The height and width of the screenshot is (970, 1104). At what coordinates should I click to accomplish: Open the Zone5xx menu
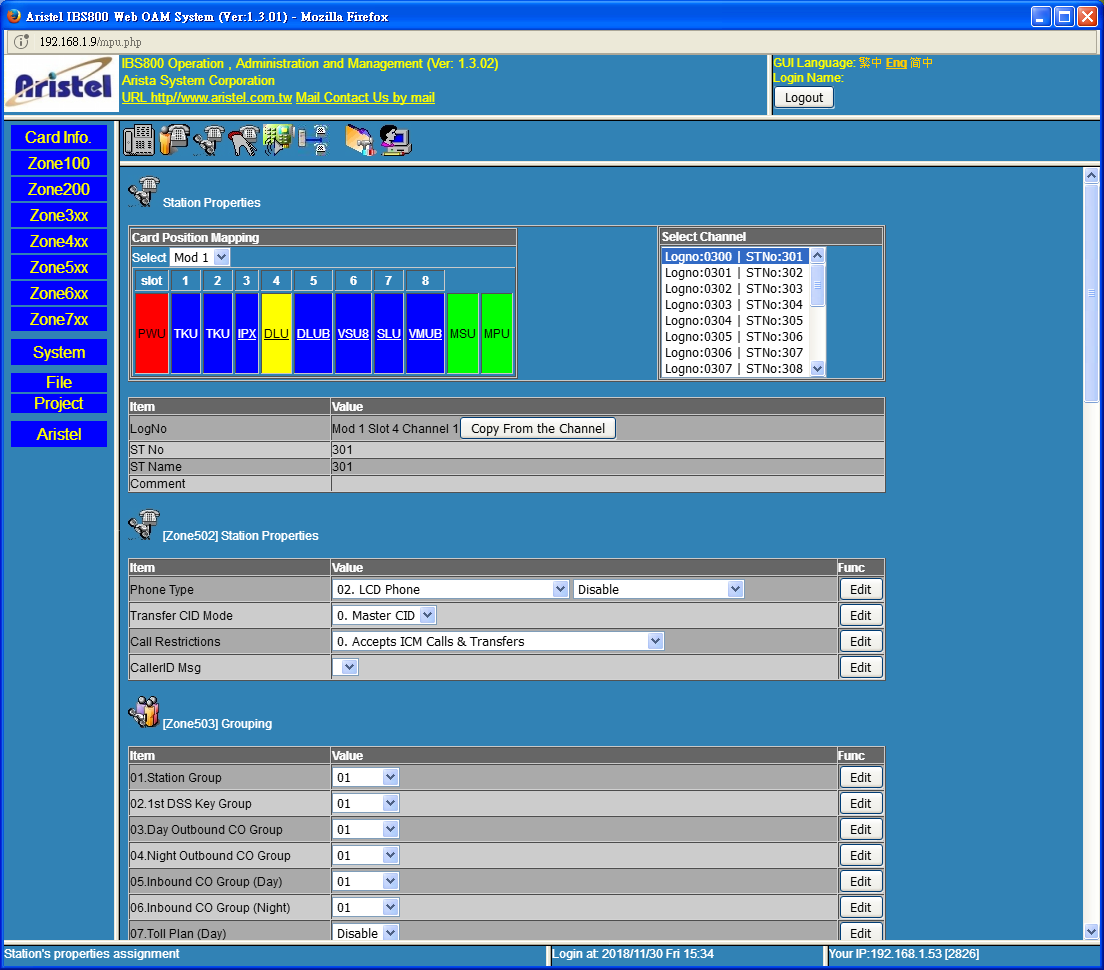coord(58,267)
